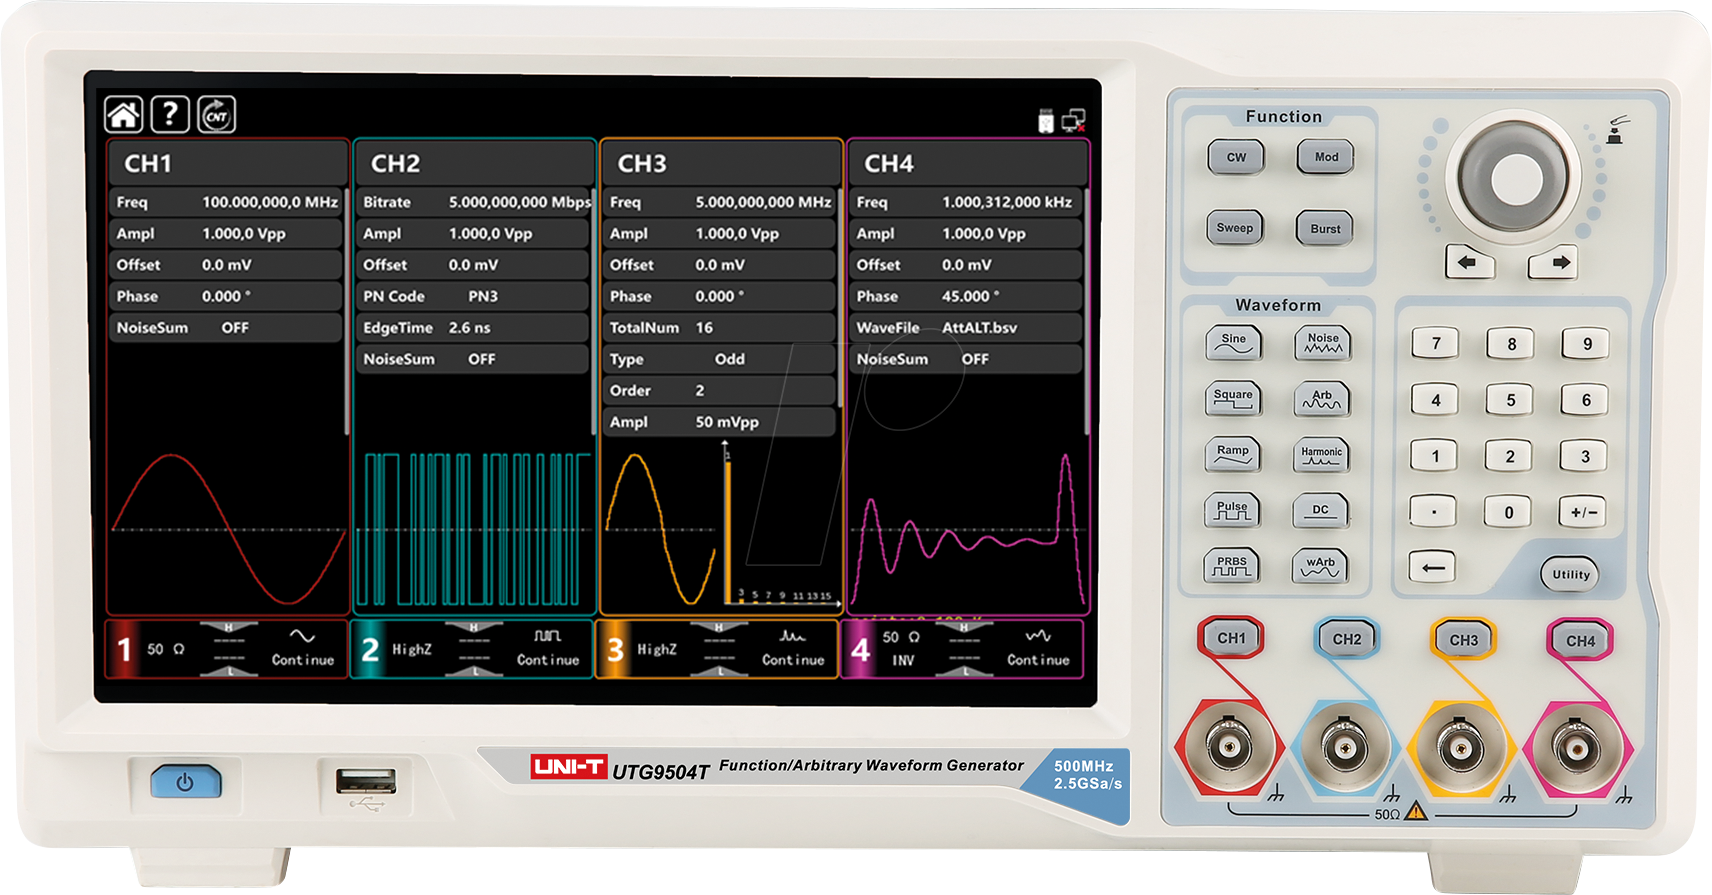Adjust CH1 high/low level limit indicator
The height and width of the screenshot is (895, 1712).
point(228,649)
